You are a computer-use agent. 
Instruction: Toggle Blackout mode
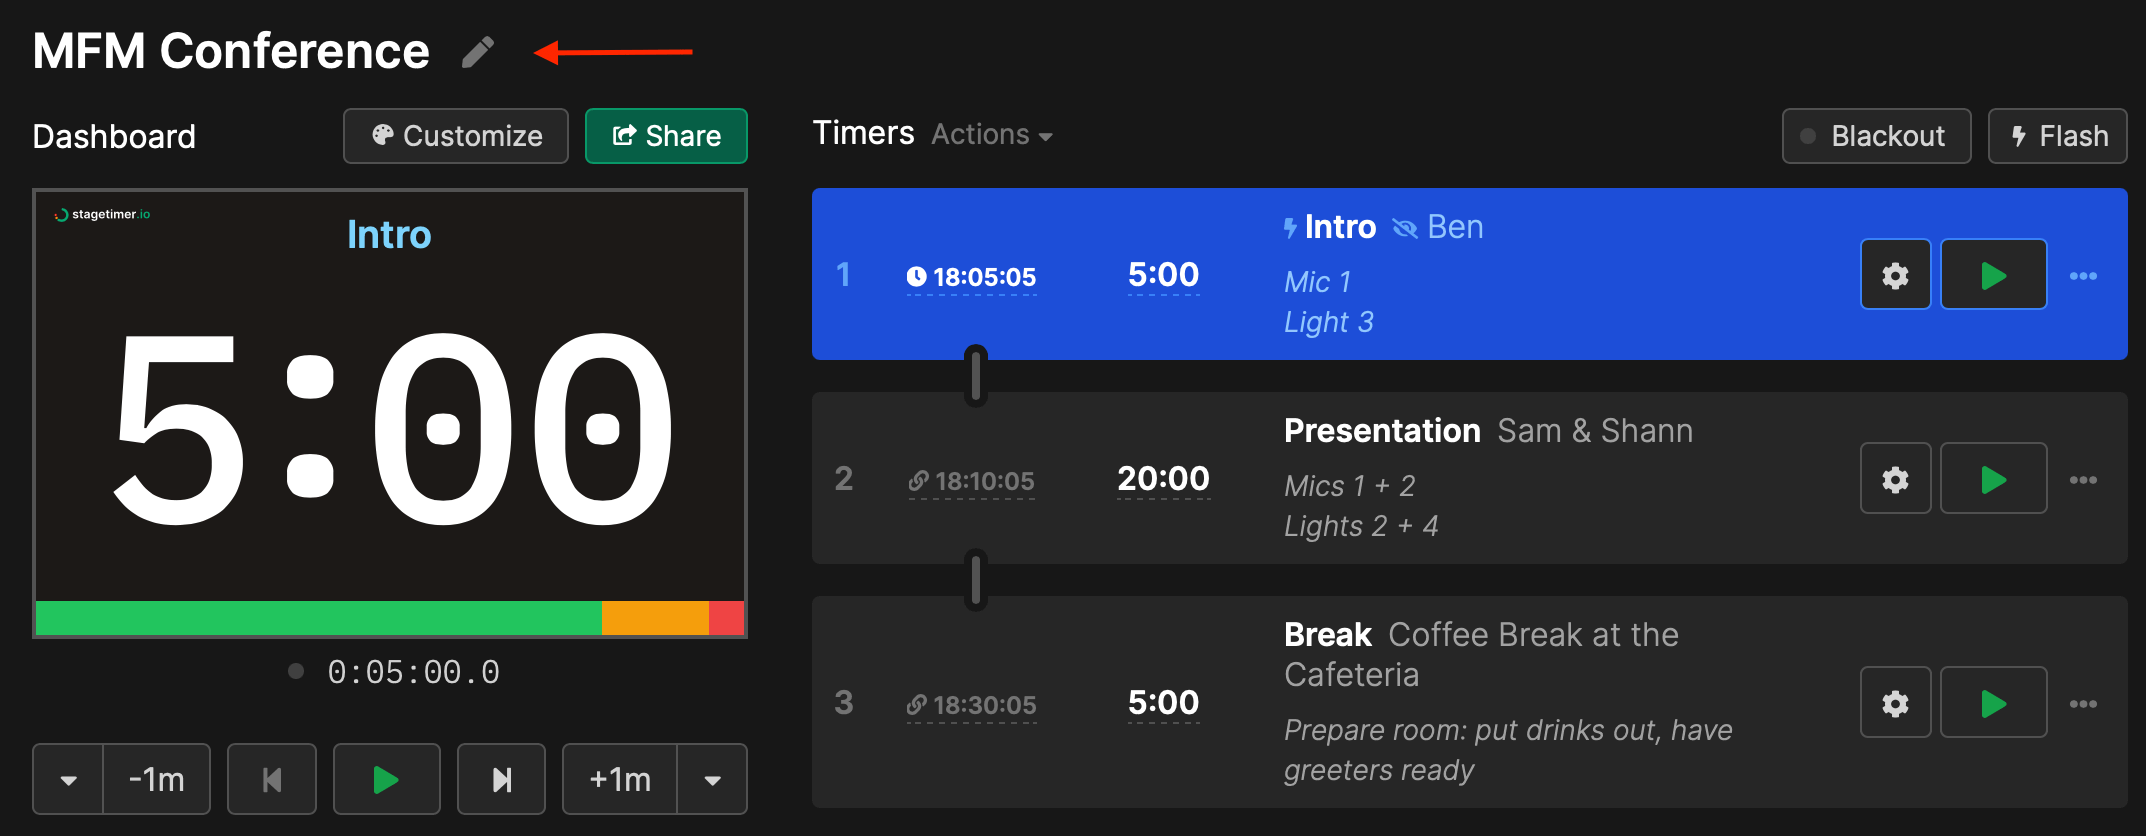[x=1876, y=136]
